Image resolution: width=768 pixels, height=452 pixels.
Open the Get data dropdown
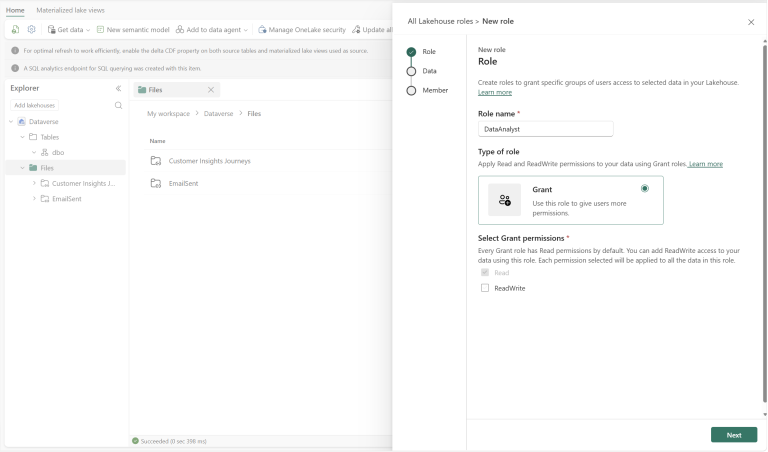[x=69, y=30]
